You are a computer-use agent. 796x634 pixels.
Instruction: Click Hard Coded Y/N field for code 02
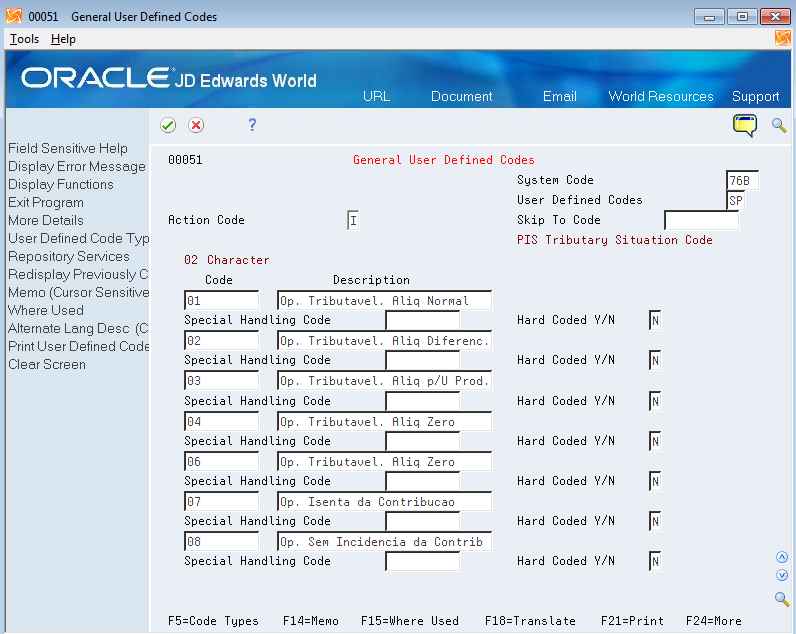click(655, 360)
